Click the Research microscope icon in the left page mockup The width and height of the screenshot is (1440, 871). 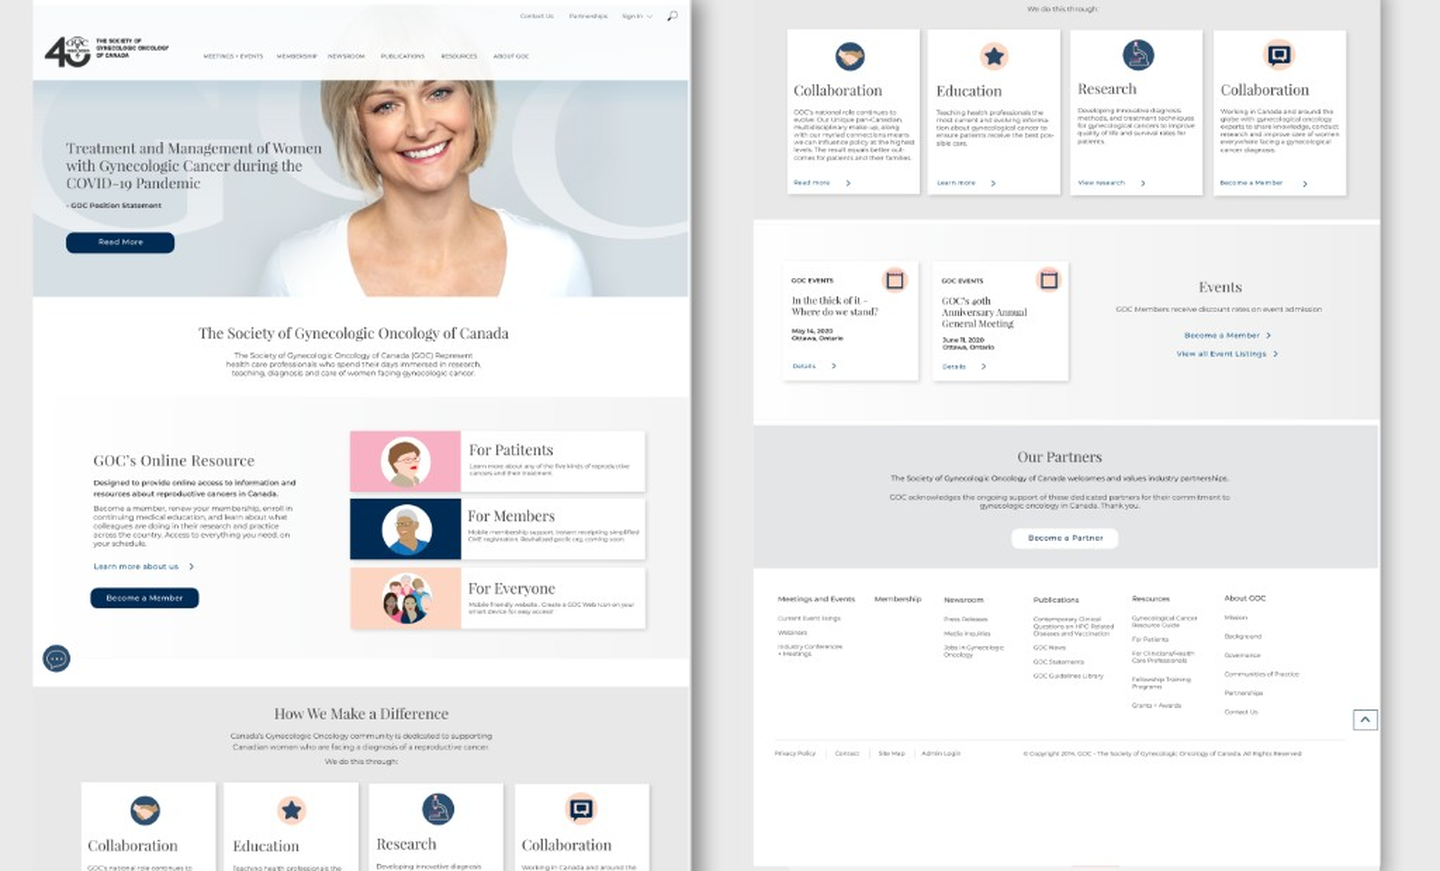tap(438, 808)
